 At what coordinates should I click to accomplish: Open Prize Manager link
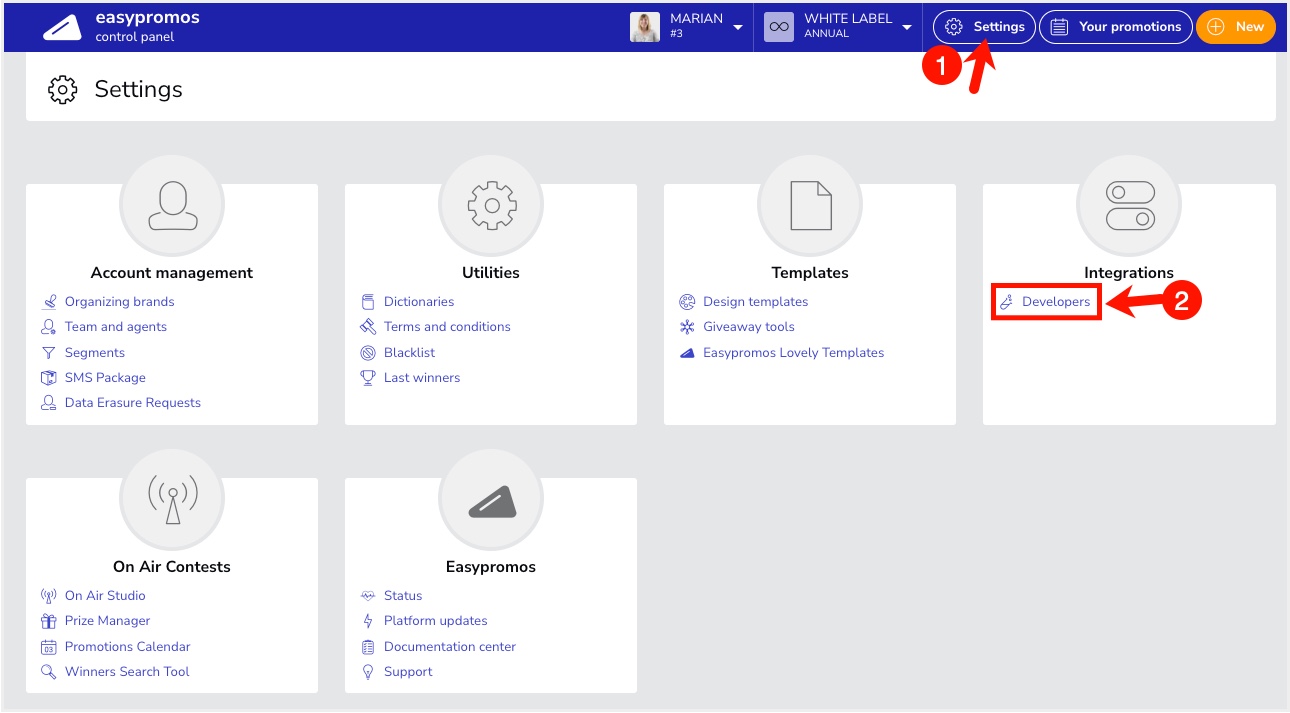coord(107,621)
